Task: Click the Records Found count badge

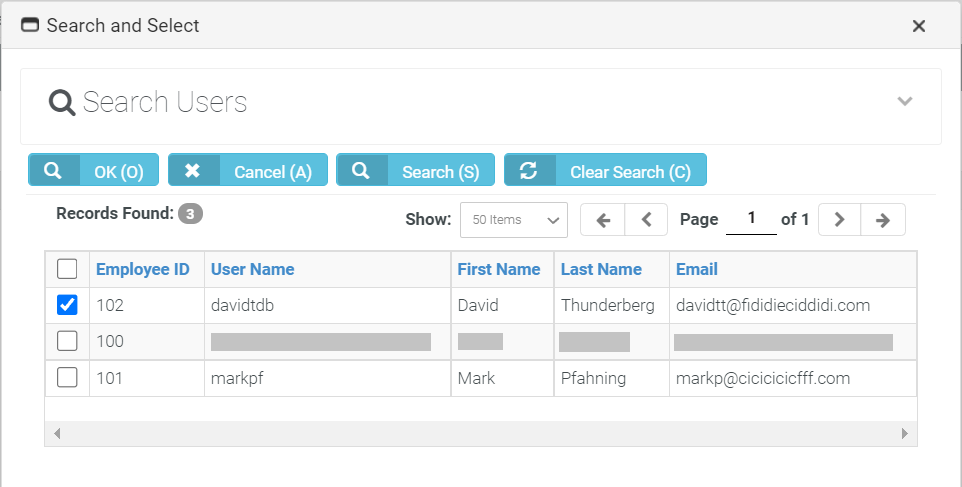Action: (x=190, y=213)
